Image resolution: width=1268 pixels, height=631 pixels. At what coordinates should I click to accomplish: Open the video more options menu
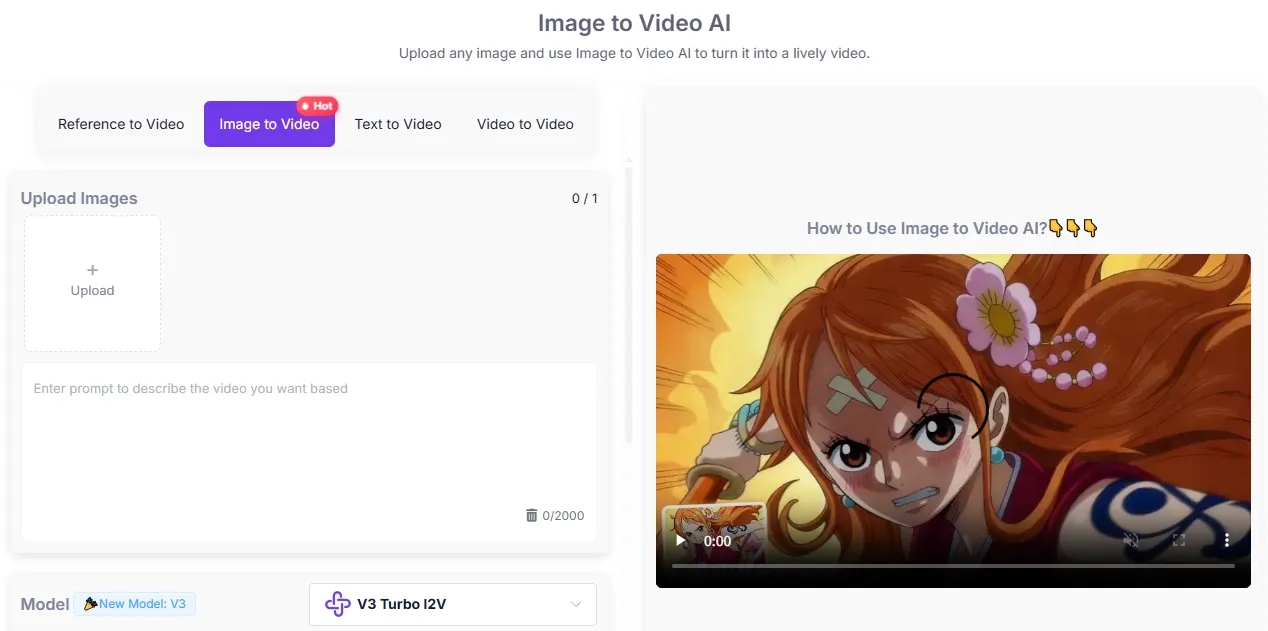click(1227, 540)
